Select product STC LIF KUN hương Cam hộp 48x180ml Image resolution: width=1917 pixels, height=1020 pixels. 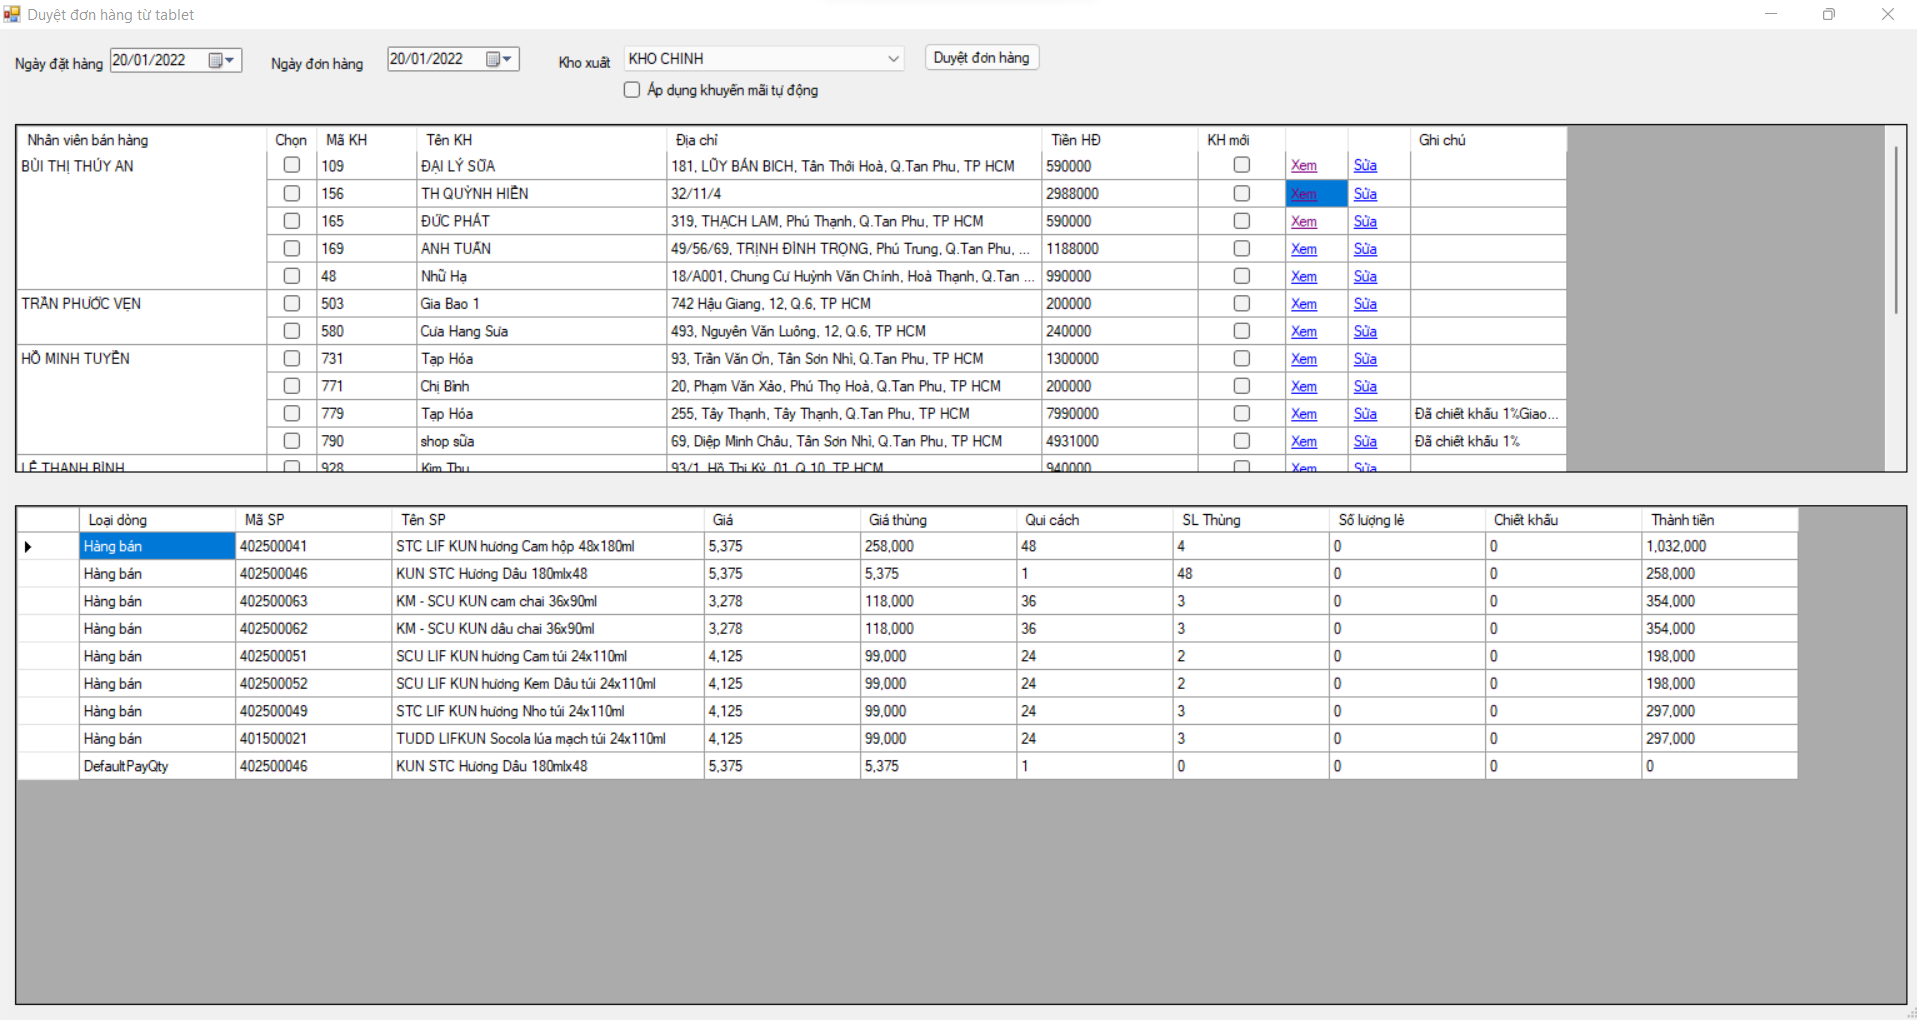click(548, 547)
